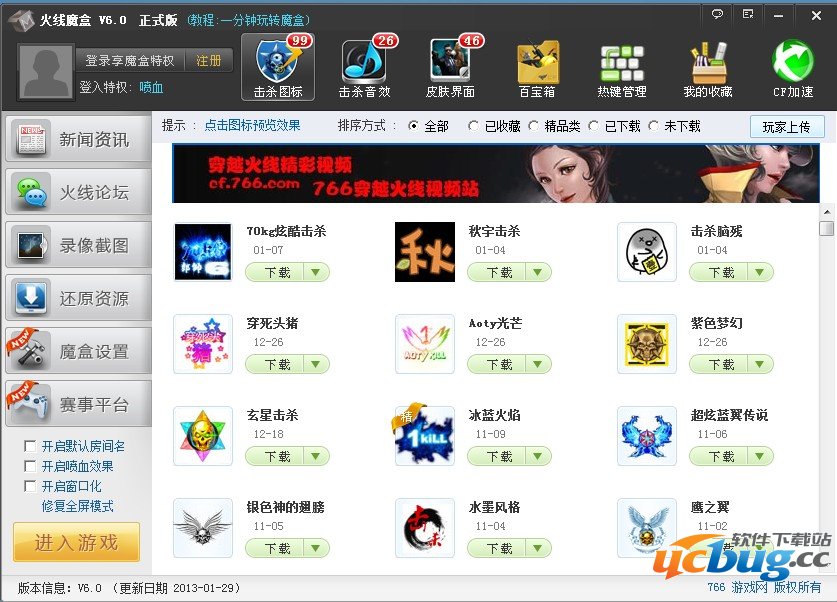Open 皮肤界面 from the top toolbar
Screen dimensions: 837x602
(x=451, y=67)
